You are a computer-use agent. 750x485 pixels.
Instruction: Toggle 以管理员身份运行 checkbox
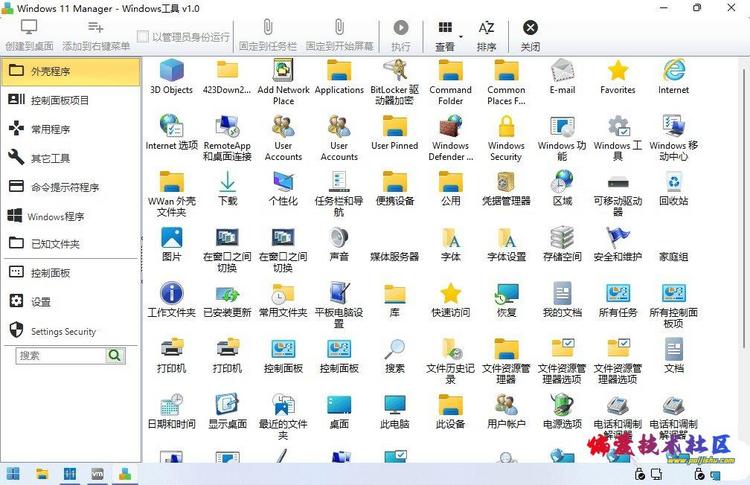[142, 36]
